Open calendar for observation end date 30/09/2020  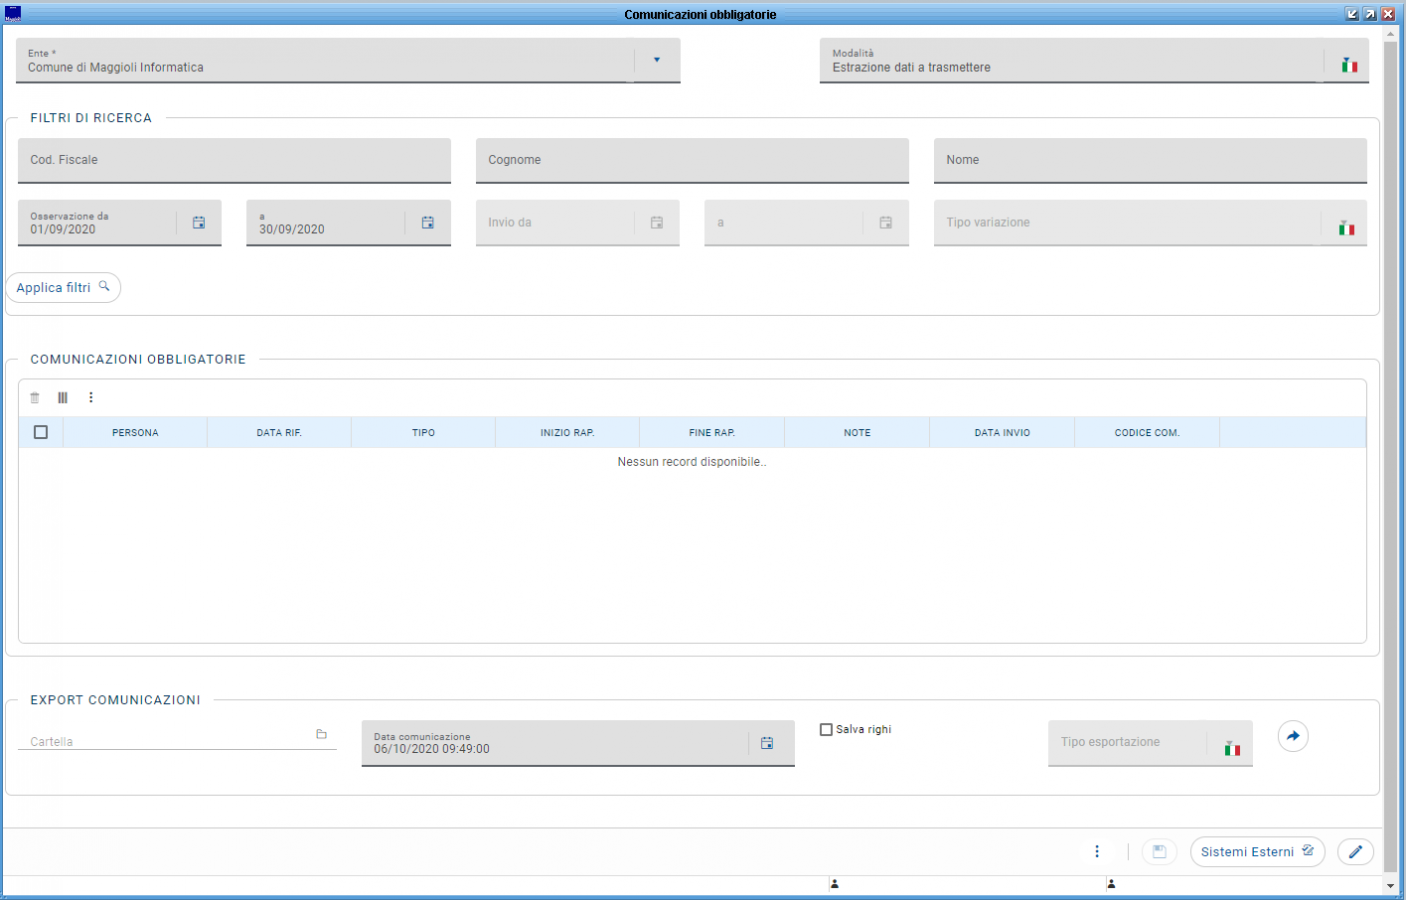click(x=427, y=223)
